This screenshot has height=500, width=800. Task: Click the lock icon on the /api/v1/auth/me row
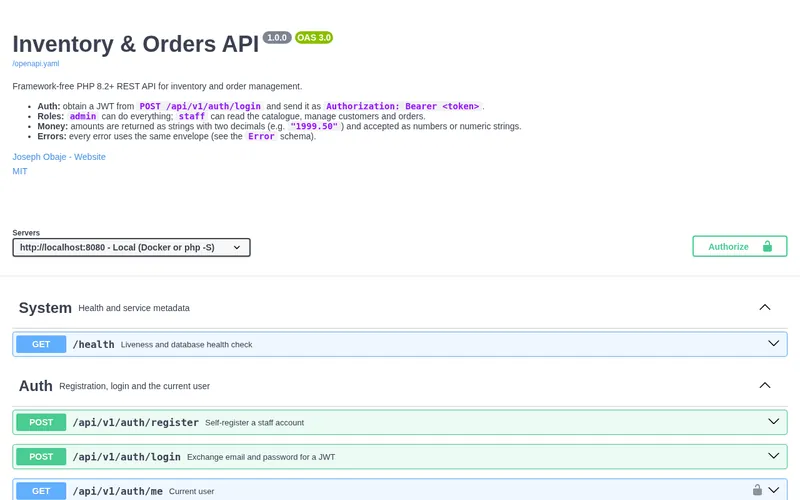pos(757,490)
